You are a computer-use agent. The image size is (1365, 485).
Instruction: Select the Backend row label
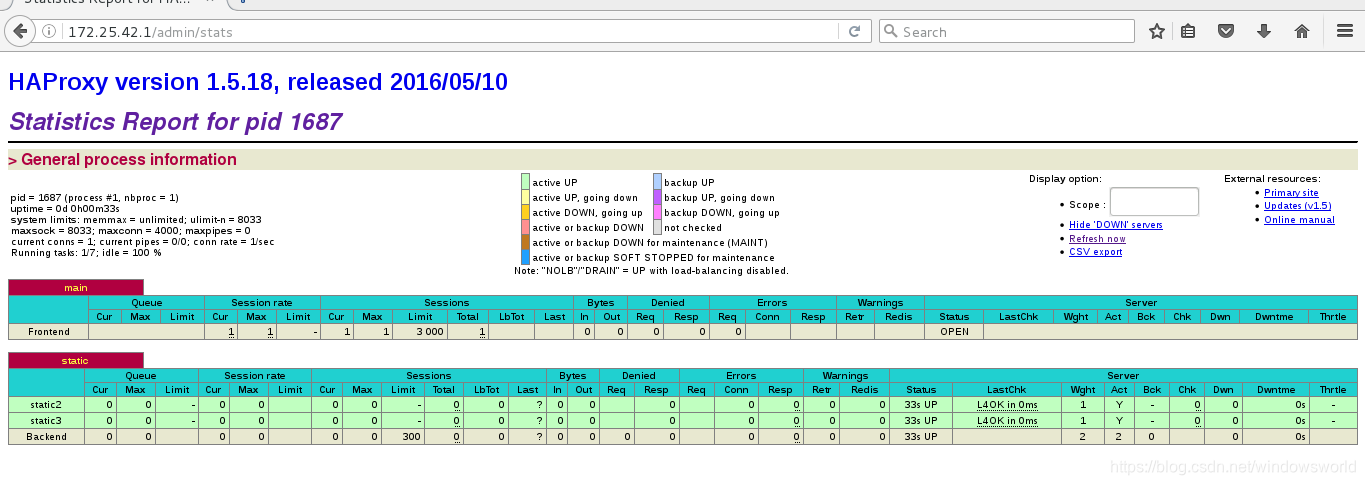[x=46, y=437]
